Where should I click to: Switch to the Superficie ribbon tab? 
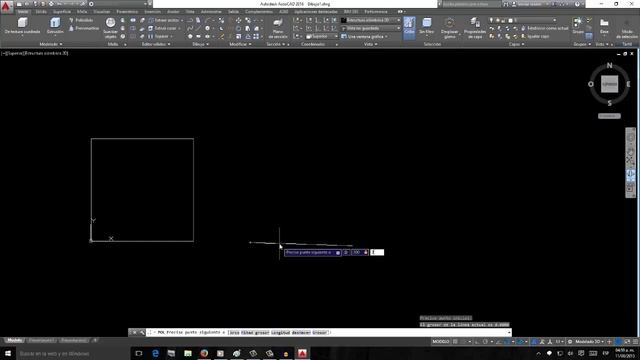point(62,12)
